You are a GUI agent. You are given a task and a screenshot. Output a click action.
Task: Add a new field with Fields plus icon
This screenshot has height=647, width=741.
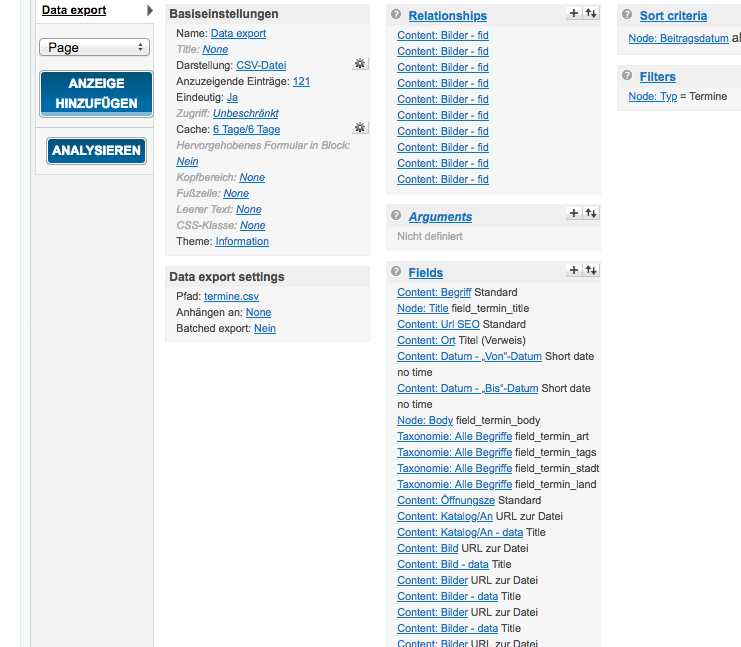574,270
